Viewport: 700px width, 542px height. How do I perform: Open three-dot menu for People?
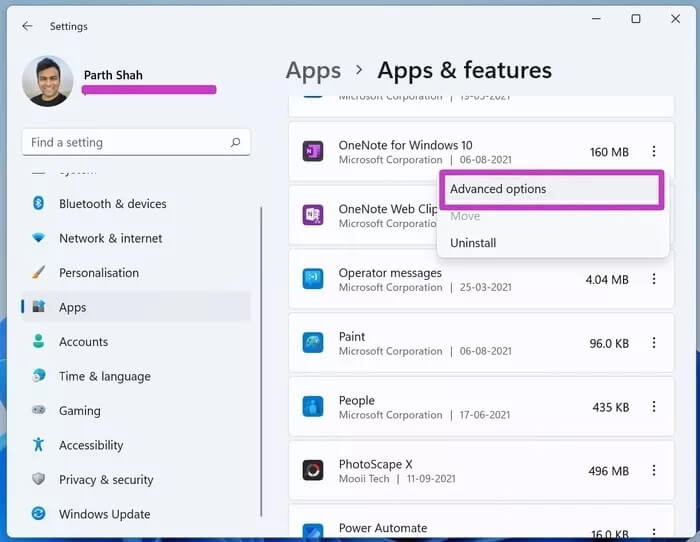(654, 407)
